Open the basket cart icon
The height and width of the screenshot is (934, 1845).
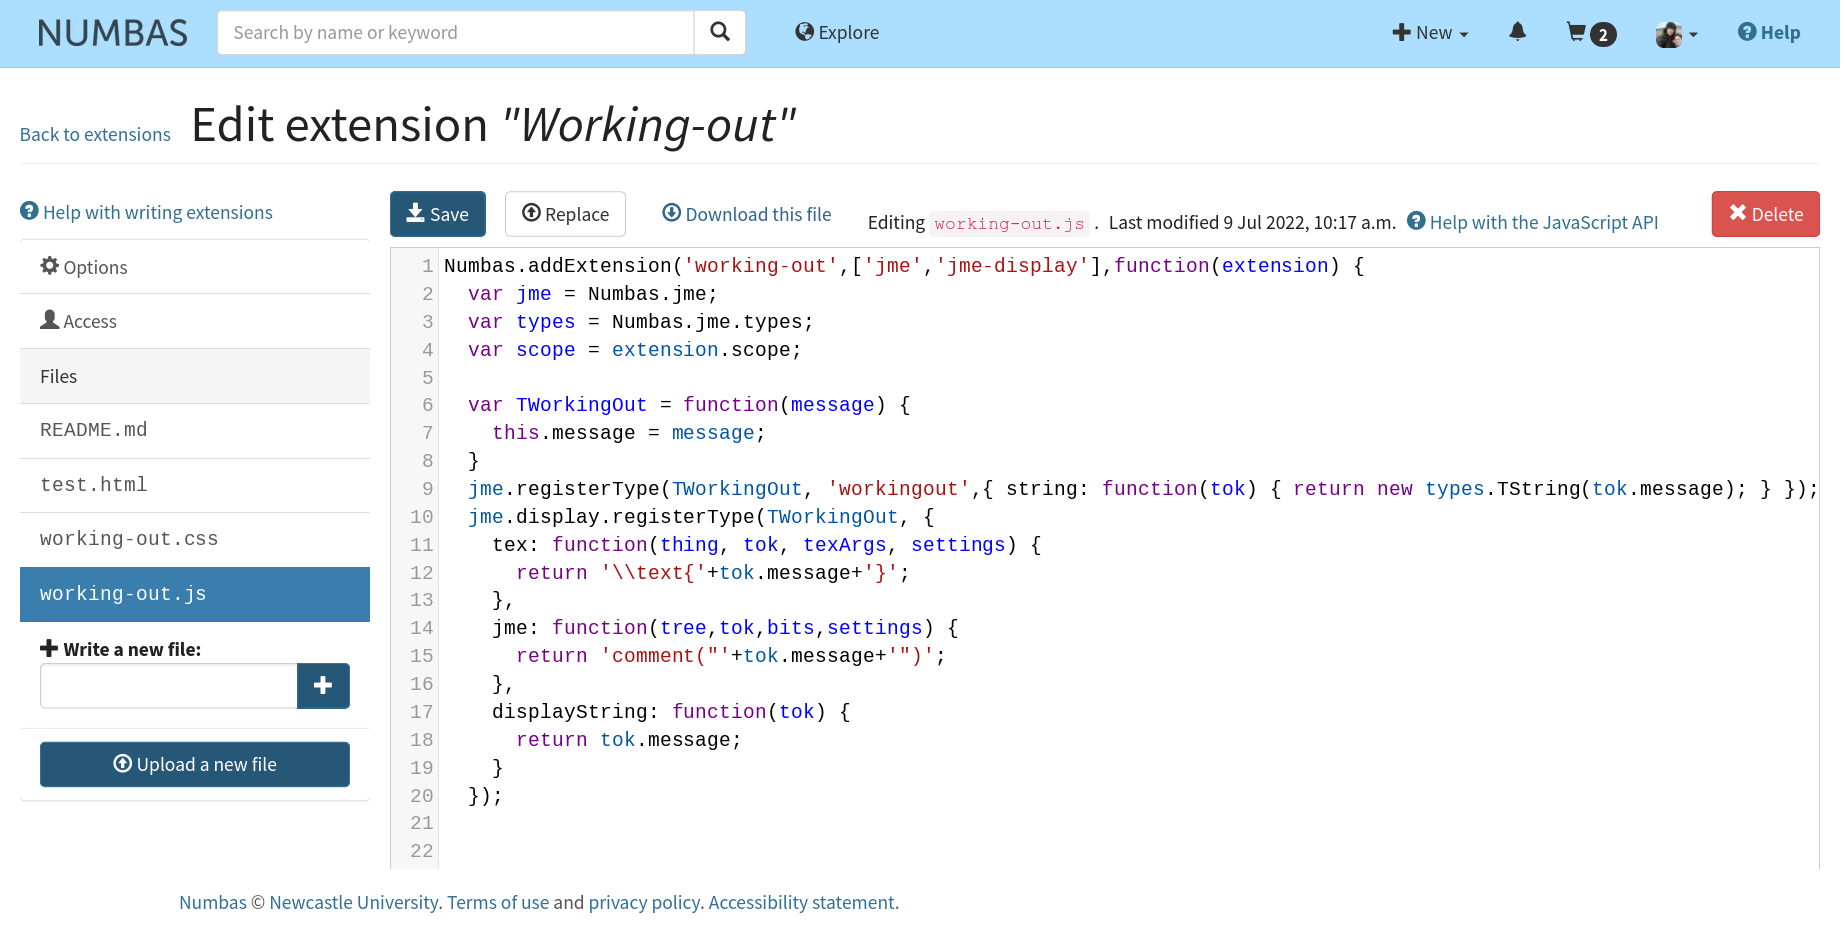[x=1590, y=33]
